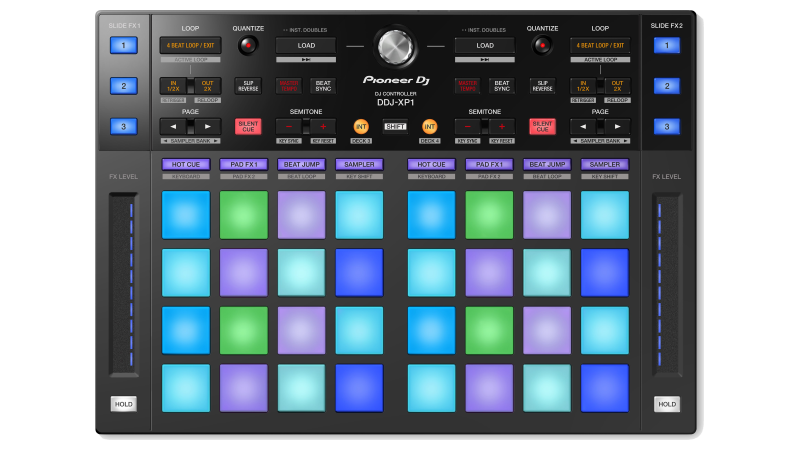Toggle left deck SILENT CUE
Viewport: 800px width, 450px height.
247,126
